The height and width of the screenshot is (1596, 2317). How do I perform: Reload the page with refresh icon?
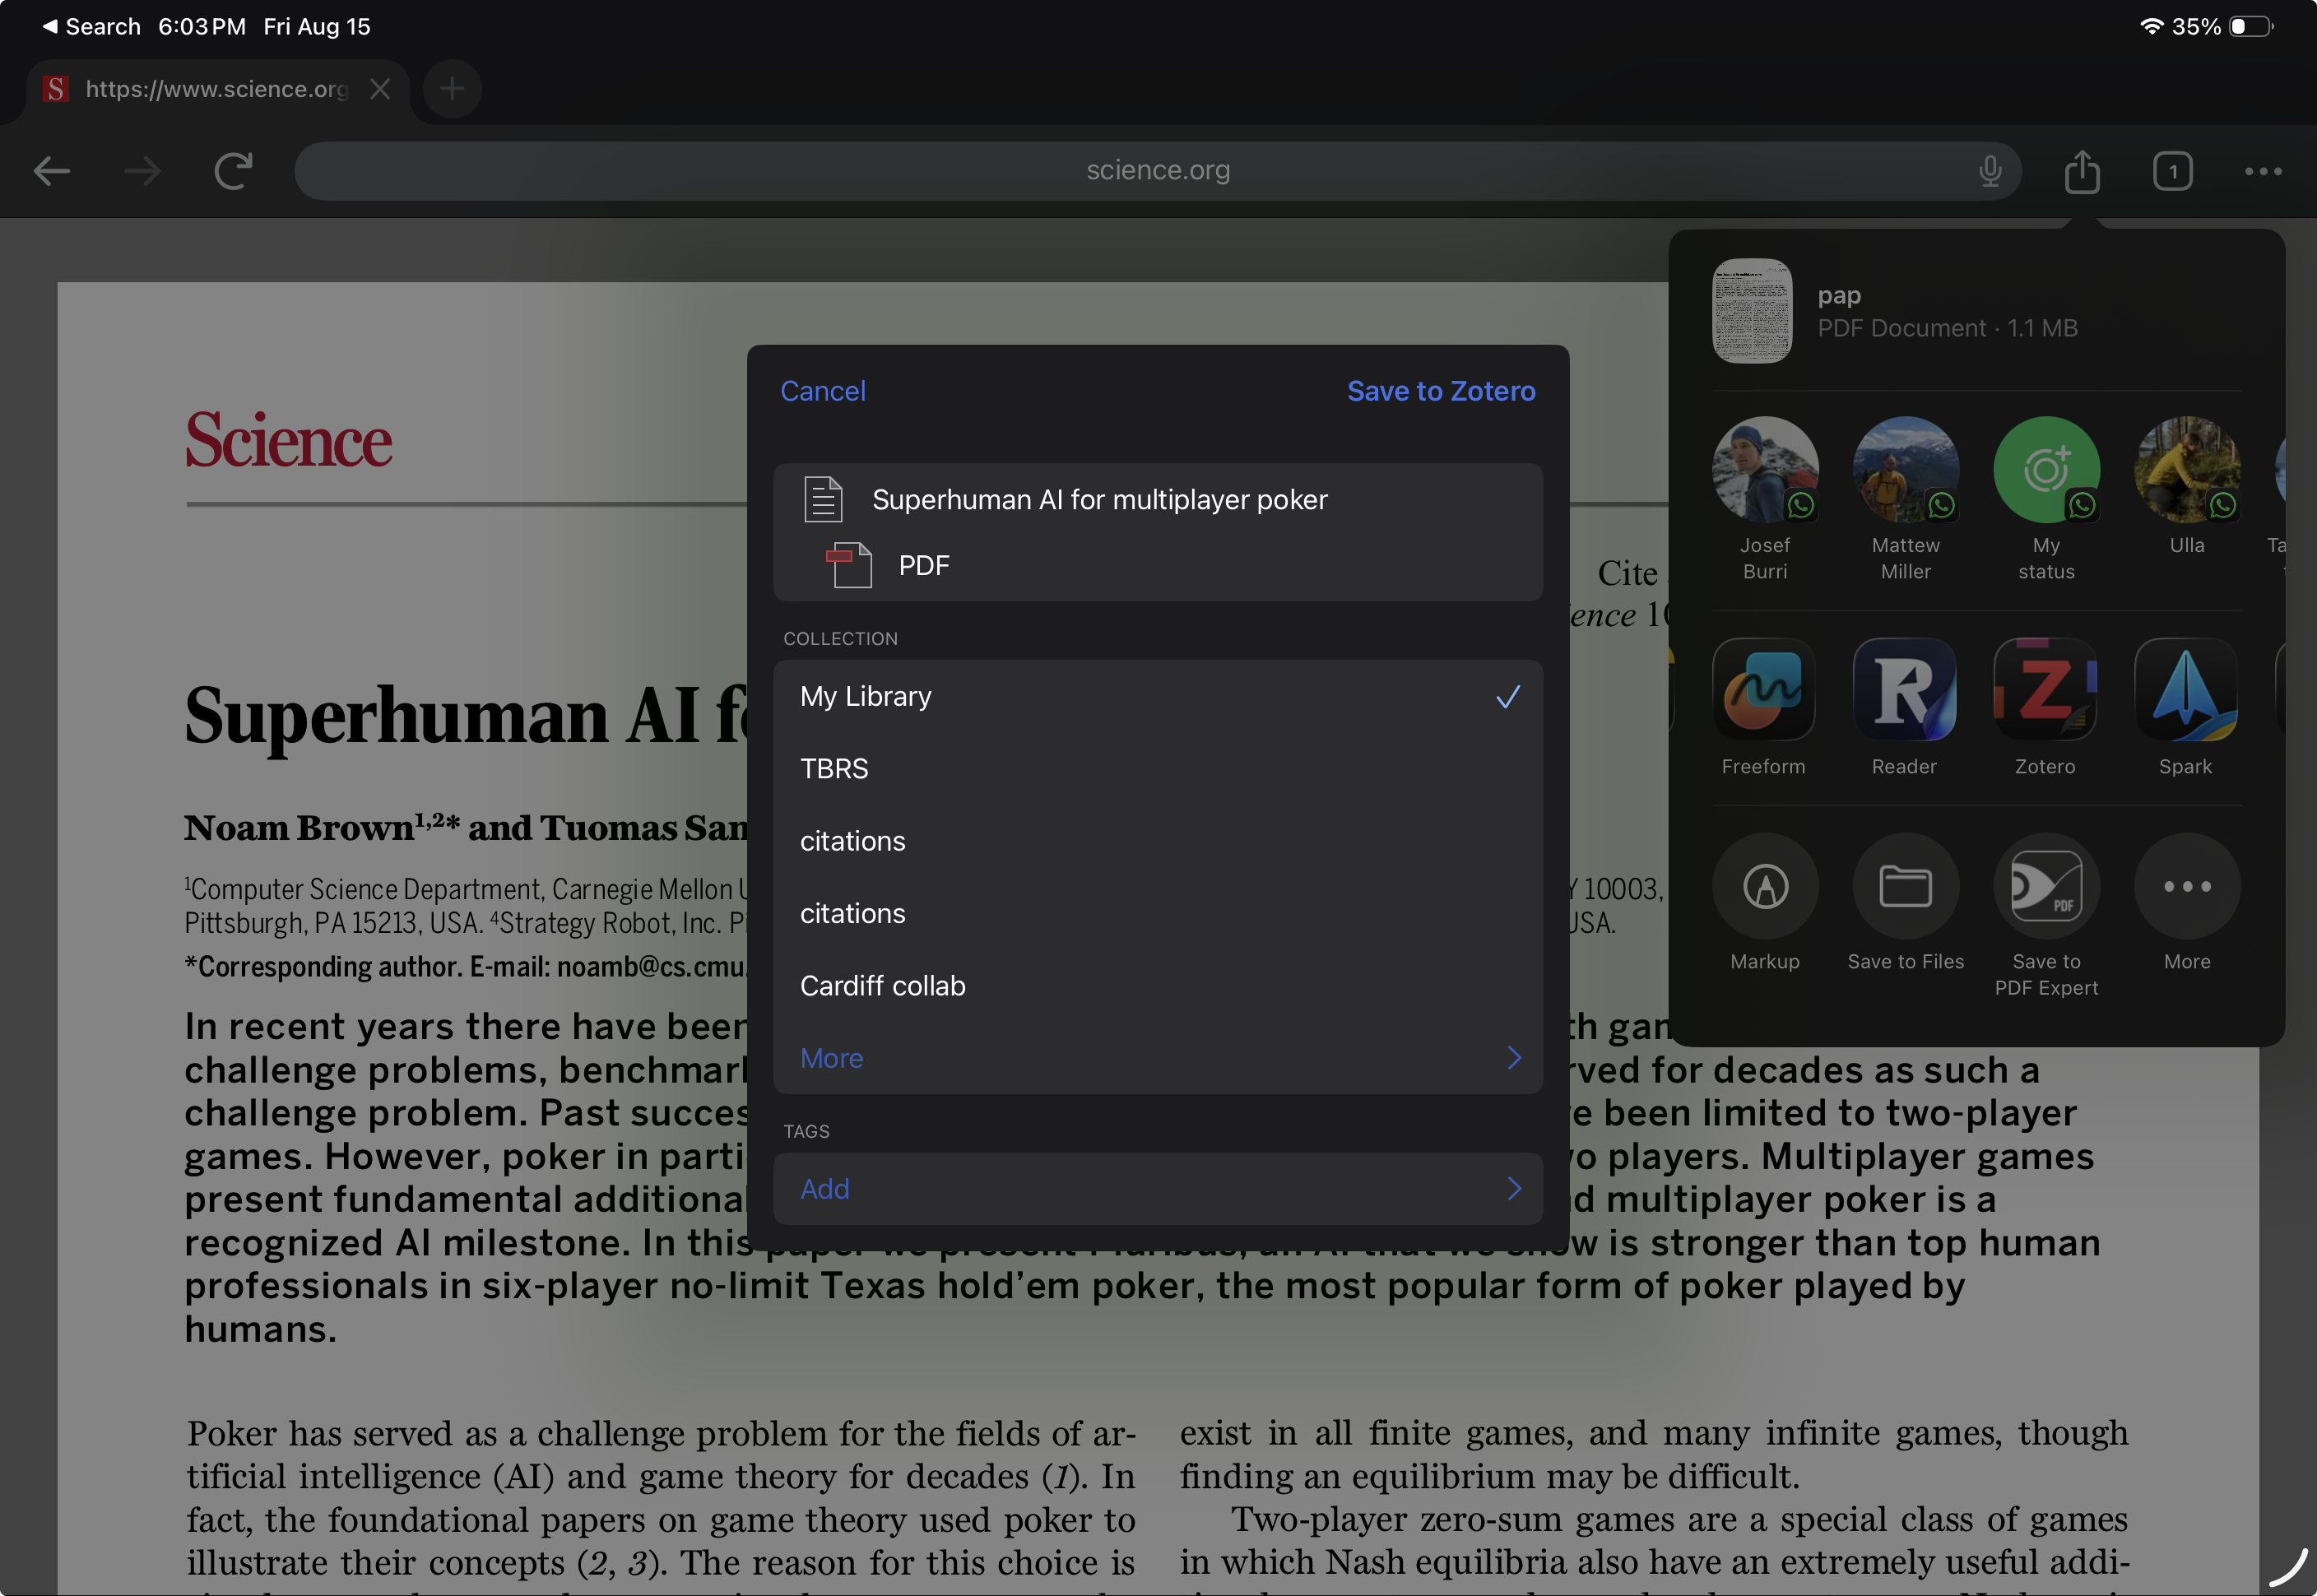pos(233,171)
